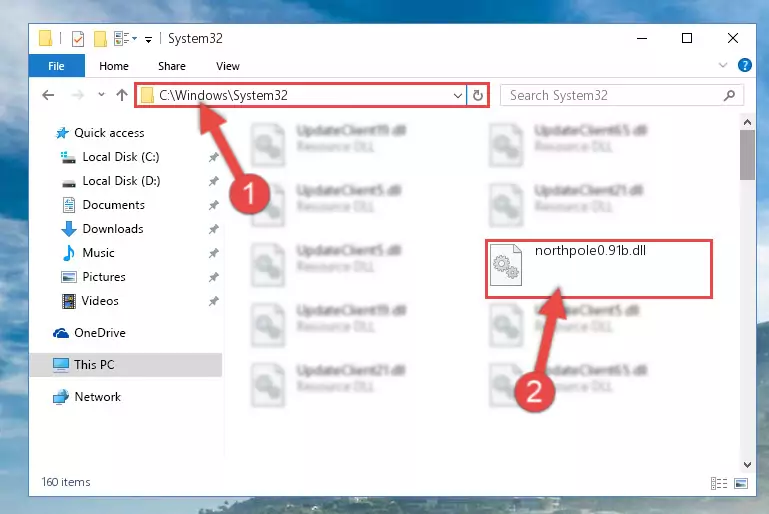Open the File menu
Screen dimensions: 769x514
56,66
